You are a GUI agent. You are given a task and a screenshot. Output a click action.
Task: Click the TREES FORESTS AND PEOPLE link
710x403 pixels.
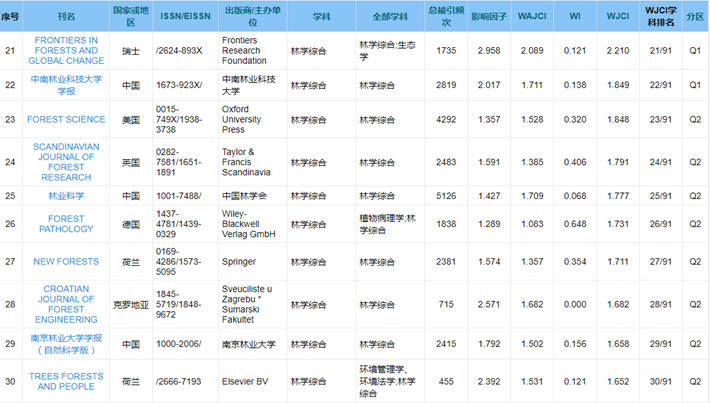(x=66, y=381)
